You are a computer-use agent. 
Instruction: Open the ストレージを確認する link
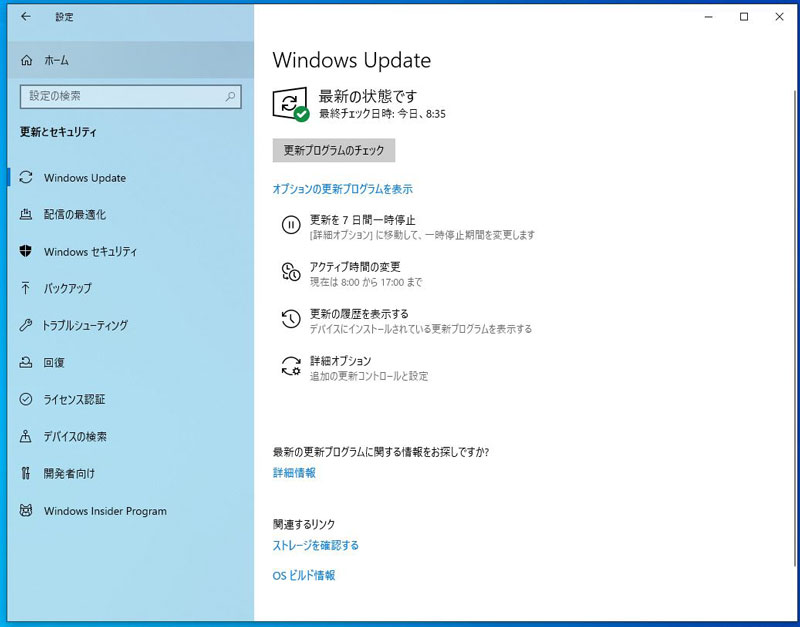coord(315,545)
